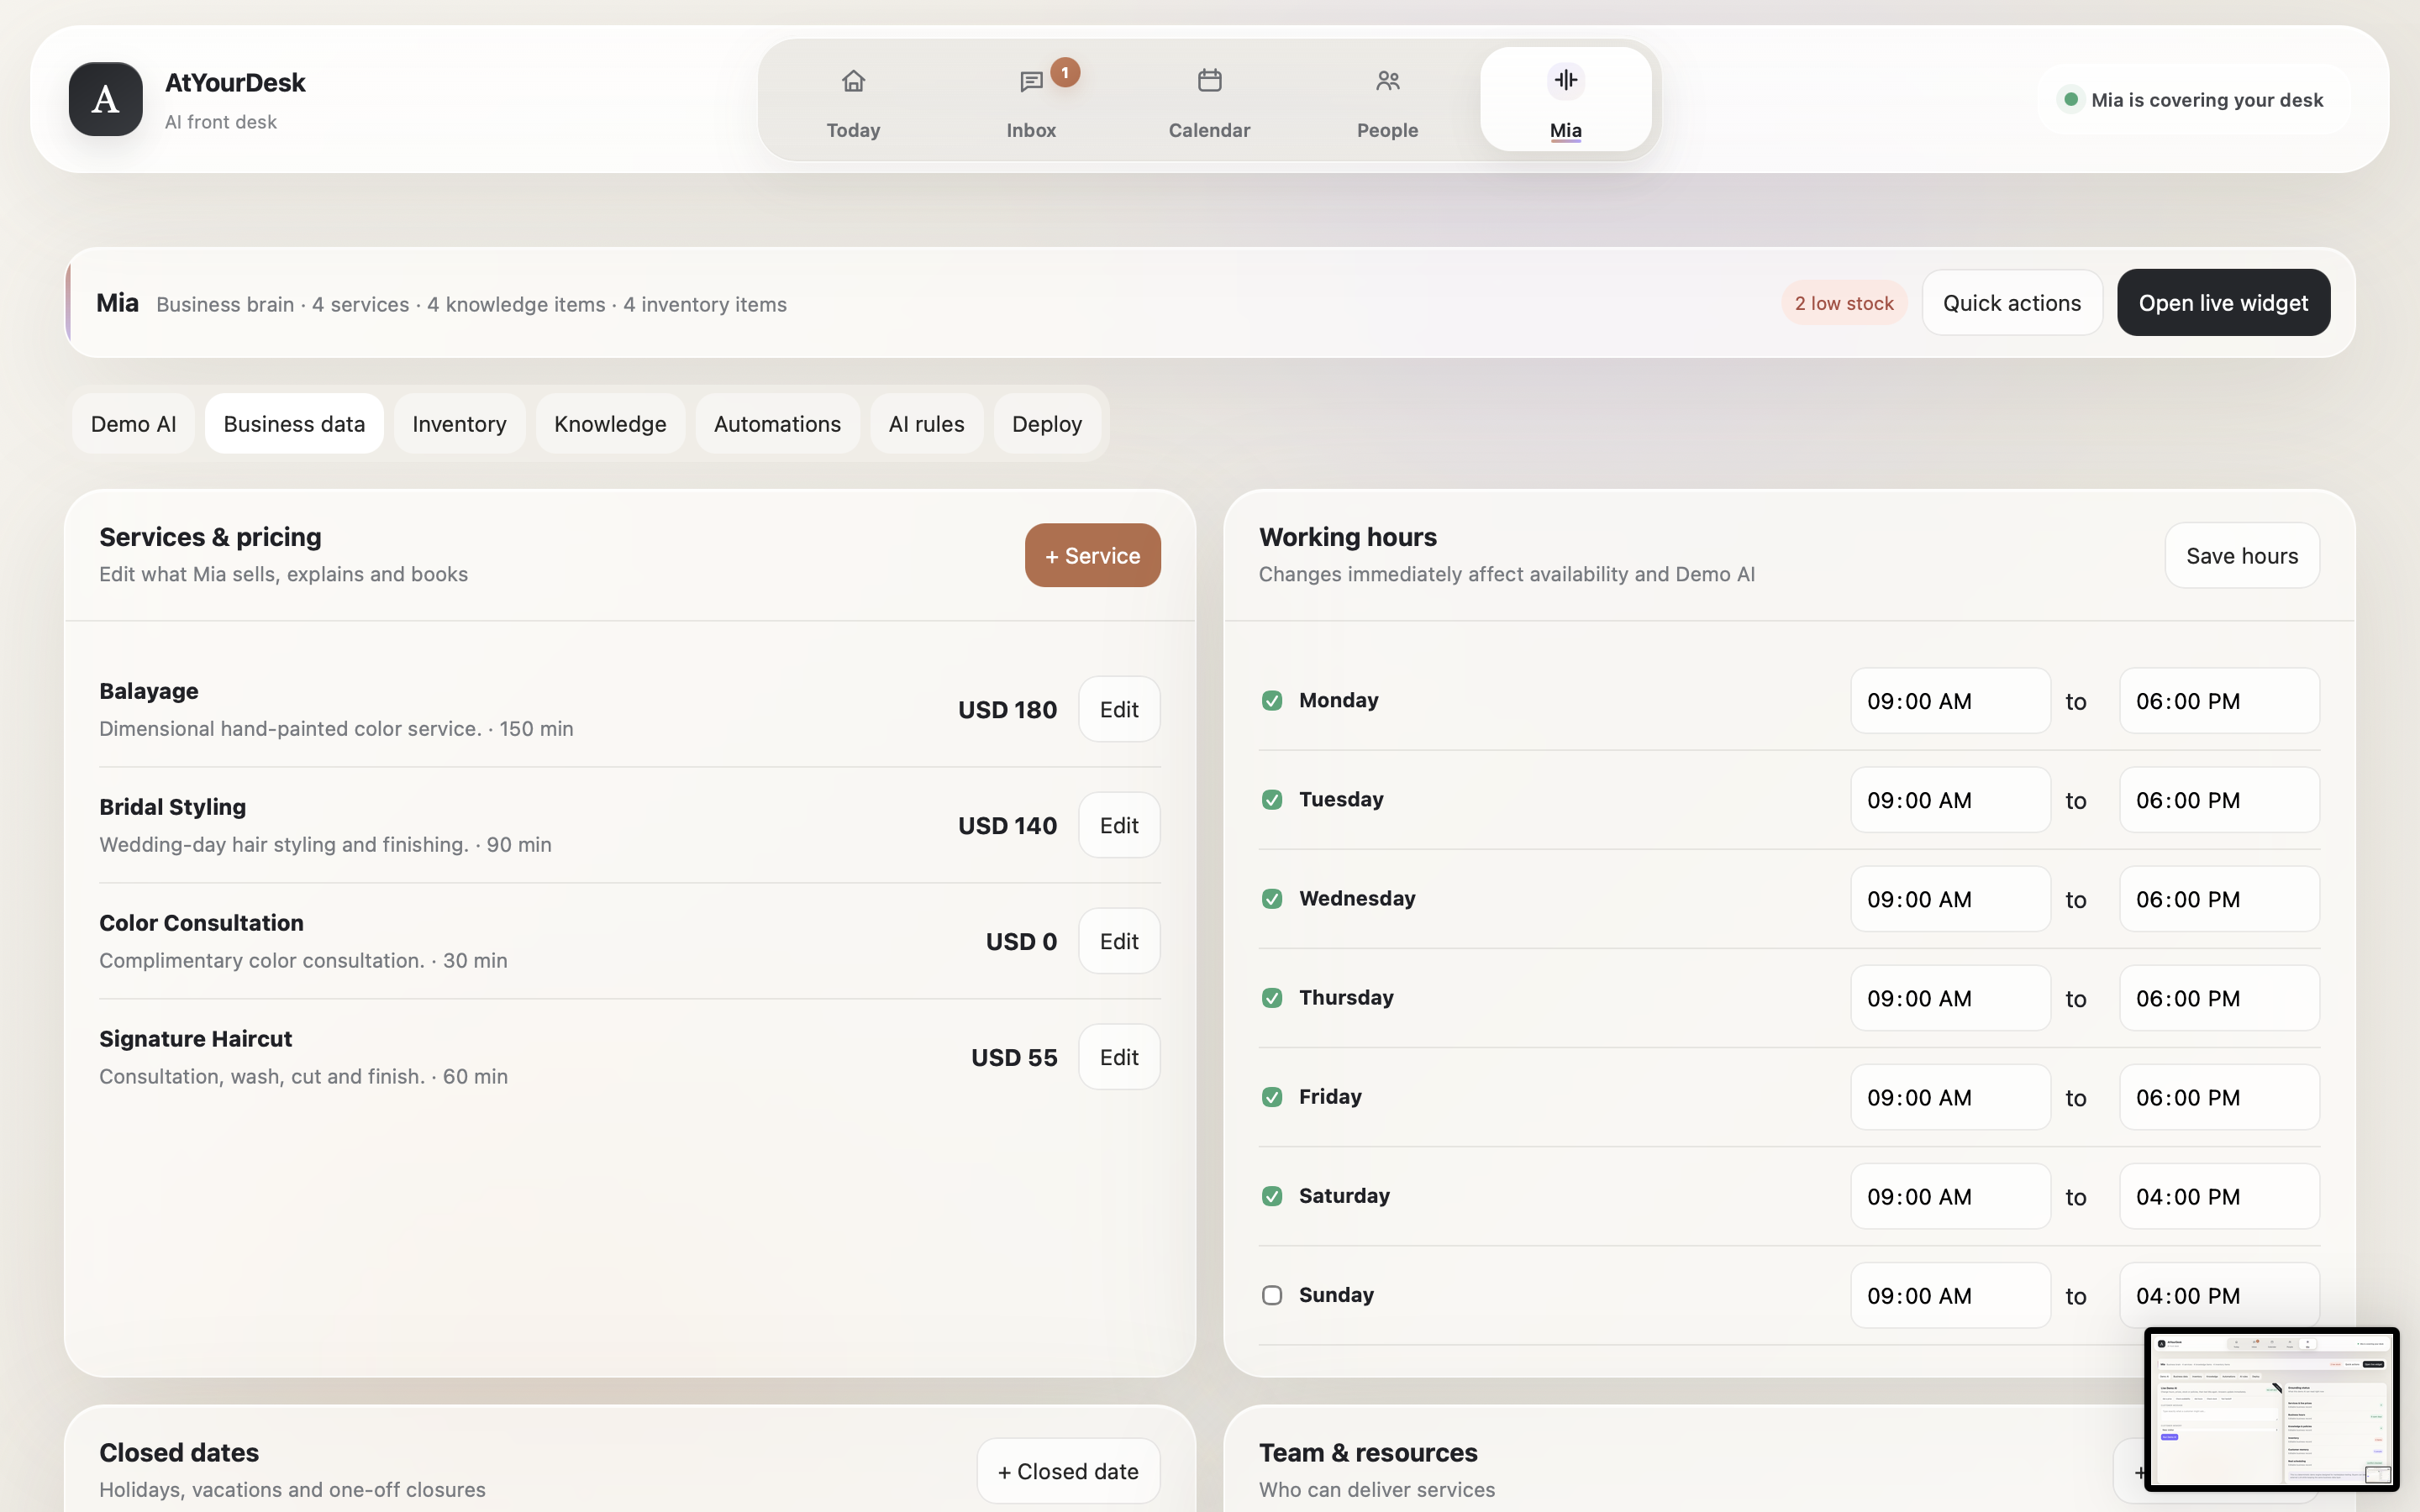This screenshot has height=1512, width=2420.
Task: Edit the Color Consultation service
Action: point(1119,941)
